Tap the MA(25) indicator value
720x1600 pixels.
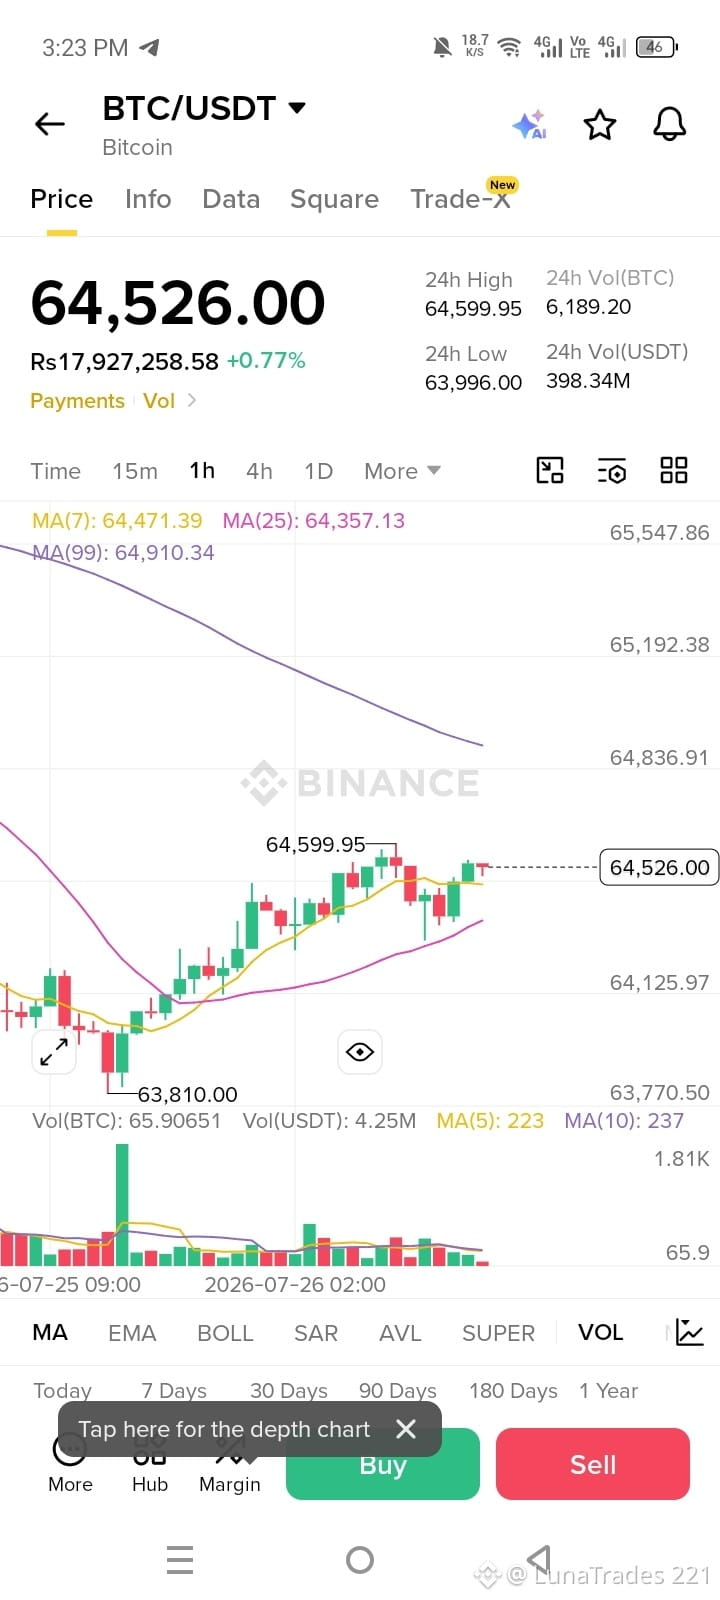313,520
